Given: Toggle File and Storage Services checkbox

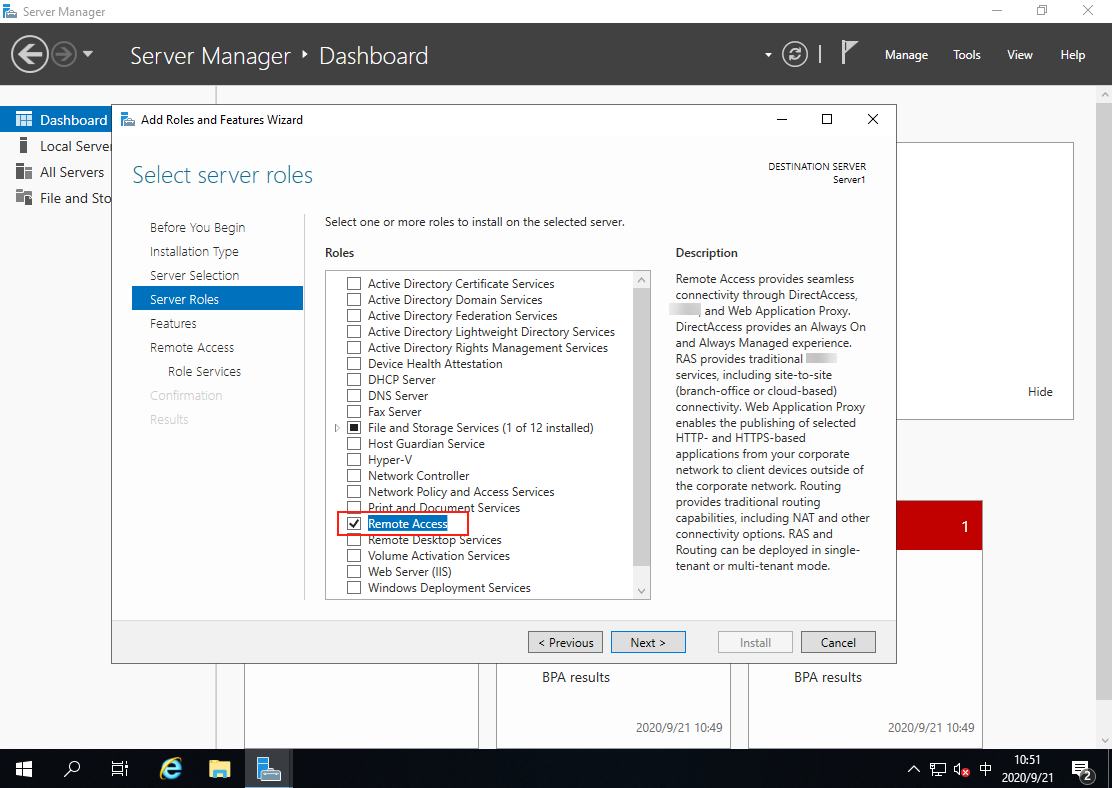Looking at the screenshot, I should pyautogui.click(x=354, y=428).
